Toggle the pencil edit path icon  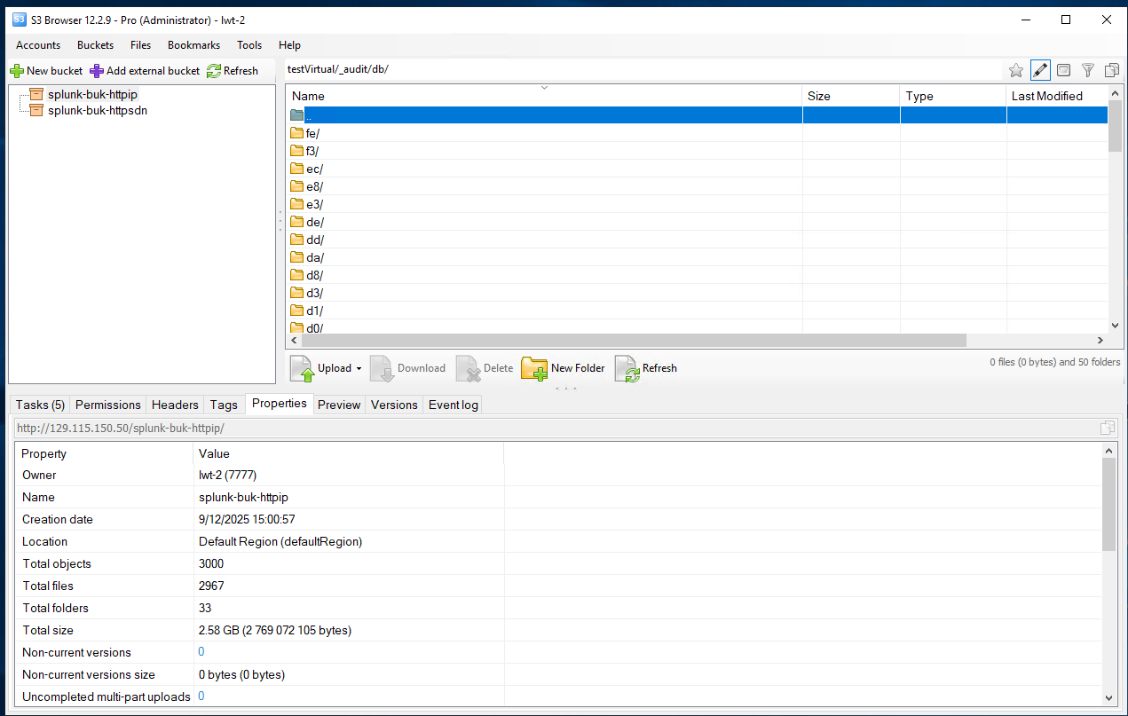(x=1040, y=70)
